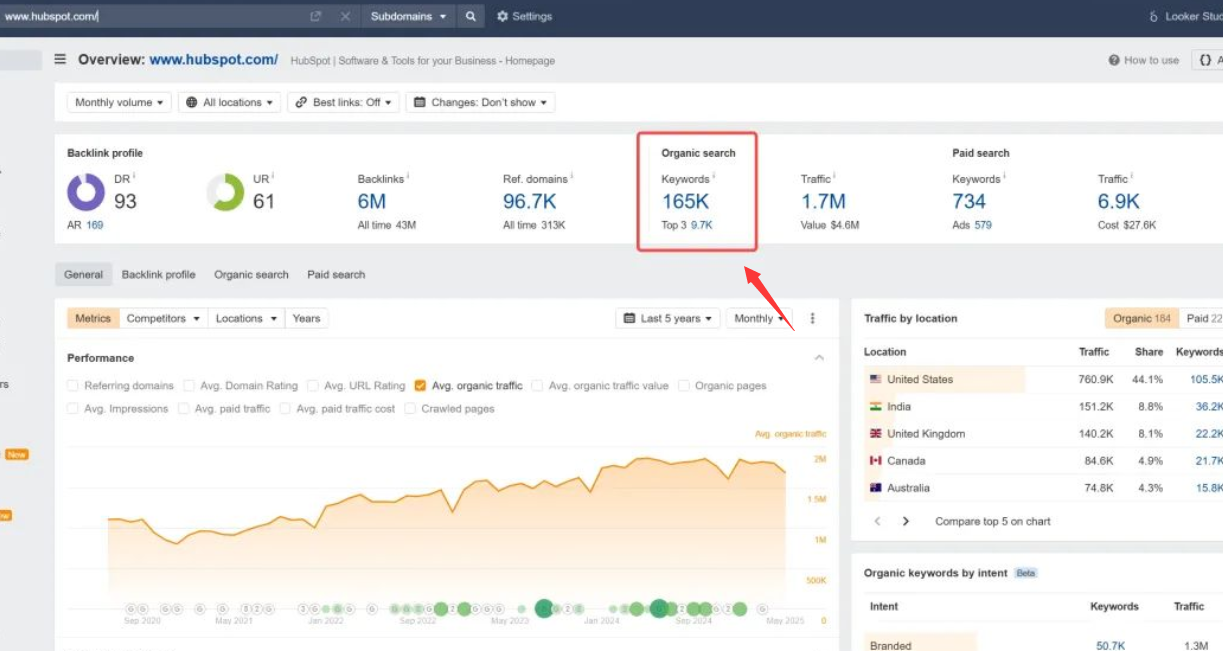The width and height of the screenshot is (1223, 651).
Task: Toggle Referring domains checkbox
Action: point(73,385)
